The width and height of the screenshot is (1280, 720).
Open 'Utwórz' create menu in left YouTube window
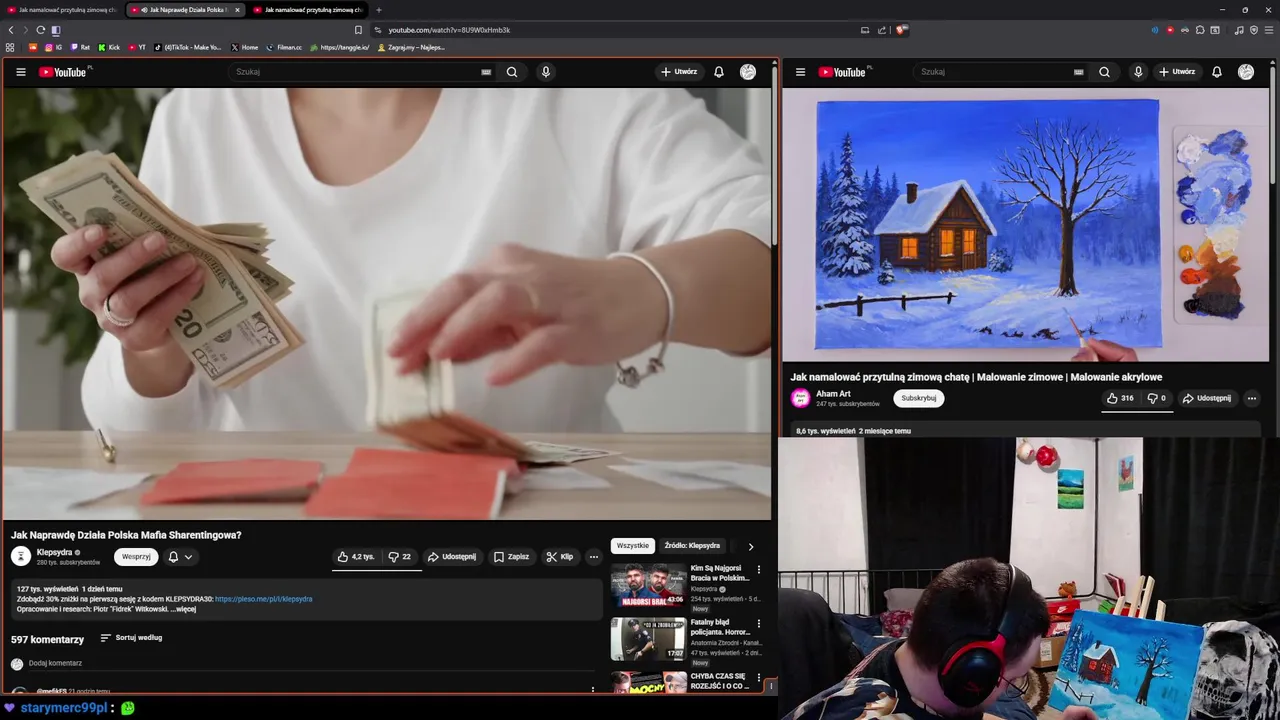[x=679, y=72]
